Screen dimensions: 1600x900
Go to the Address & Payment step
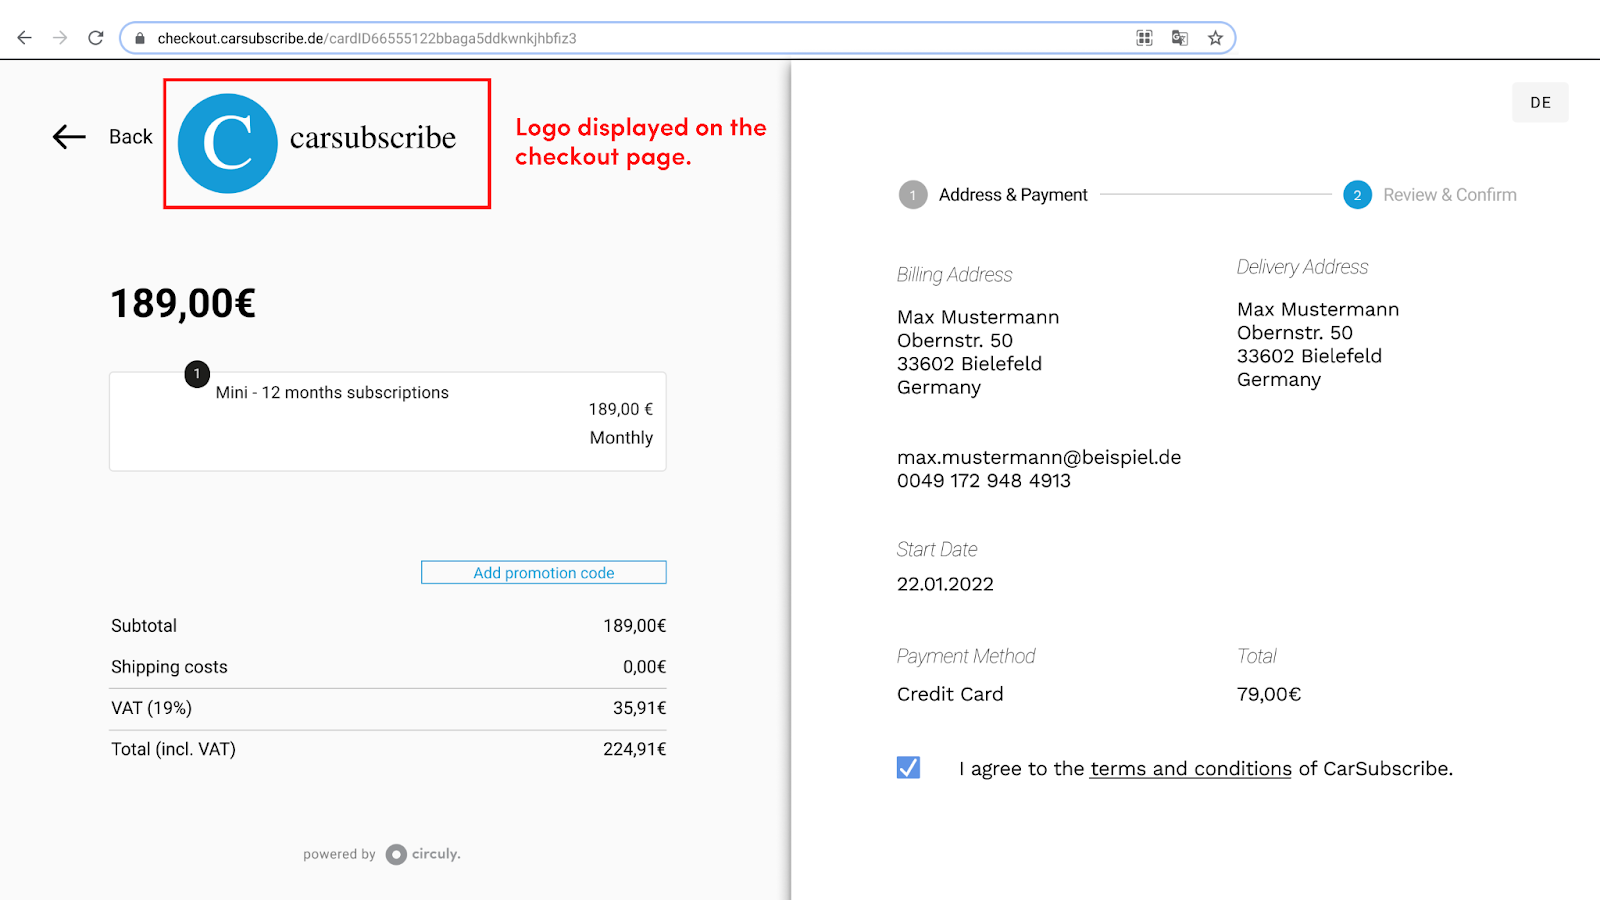click(1013, 195)
